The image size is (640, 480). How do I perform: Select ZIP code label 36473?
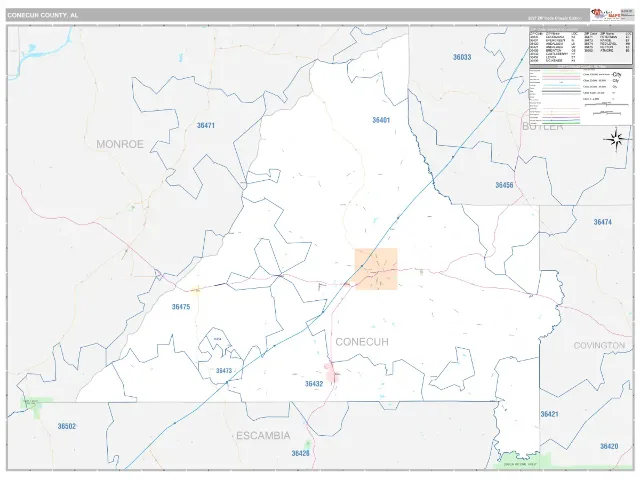224,371
